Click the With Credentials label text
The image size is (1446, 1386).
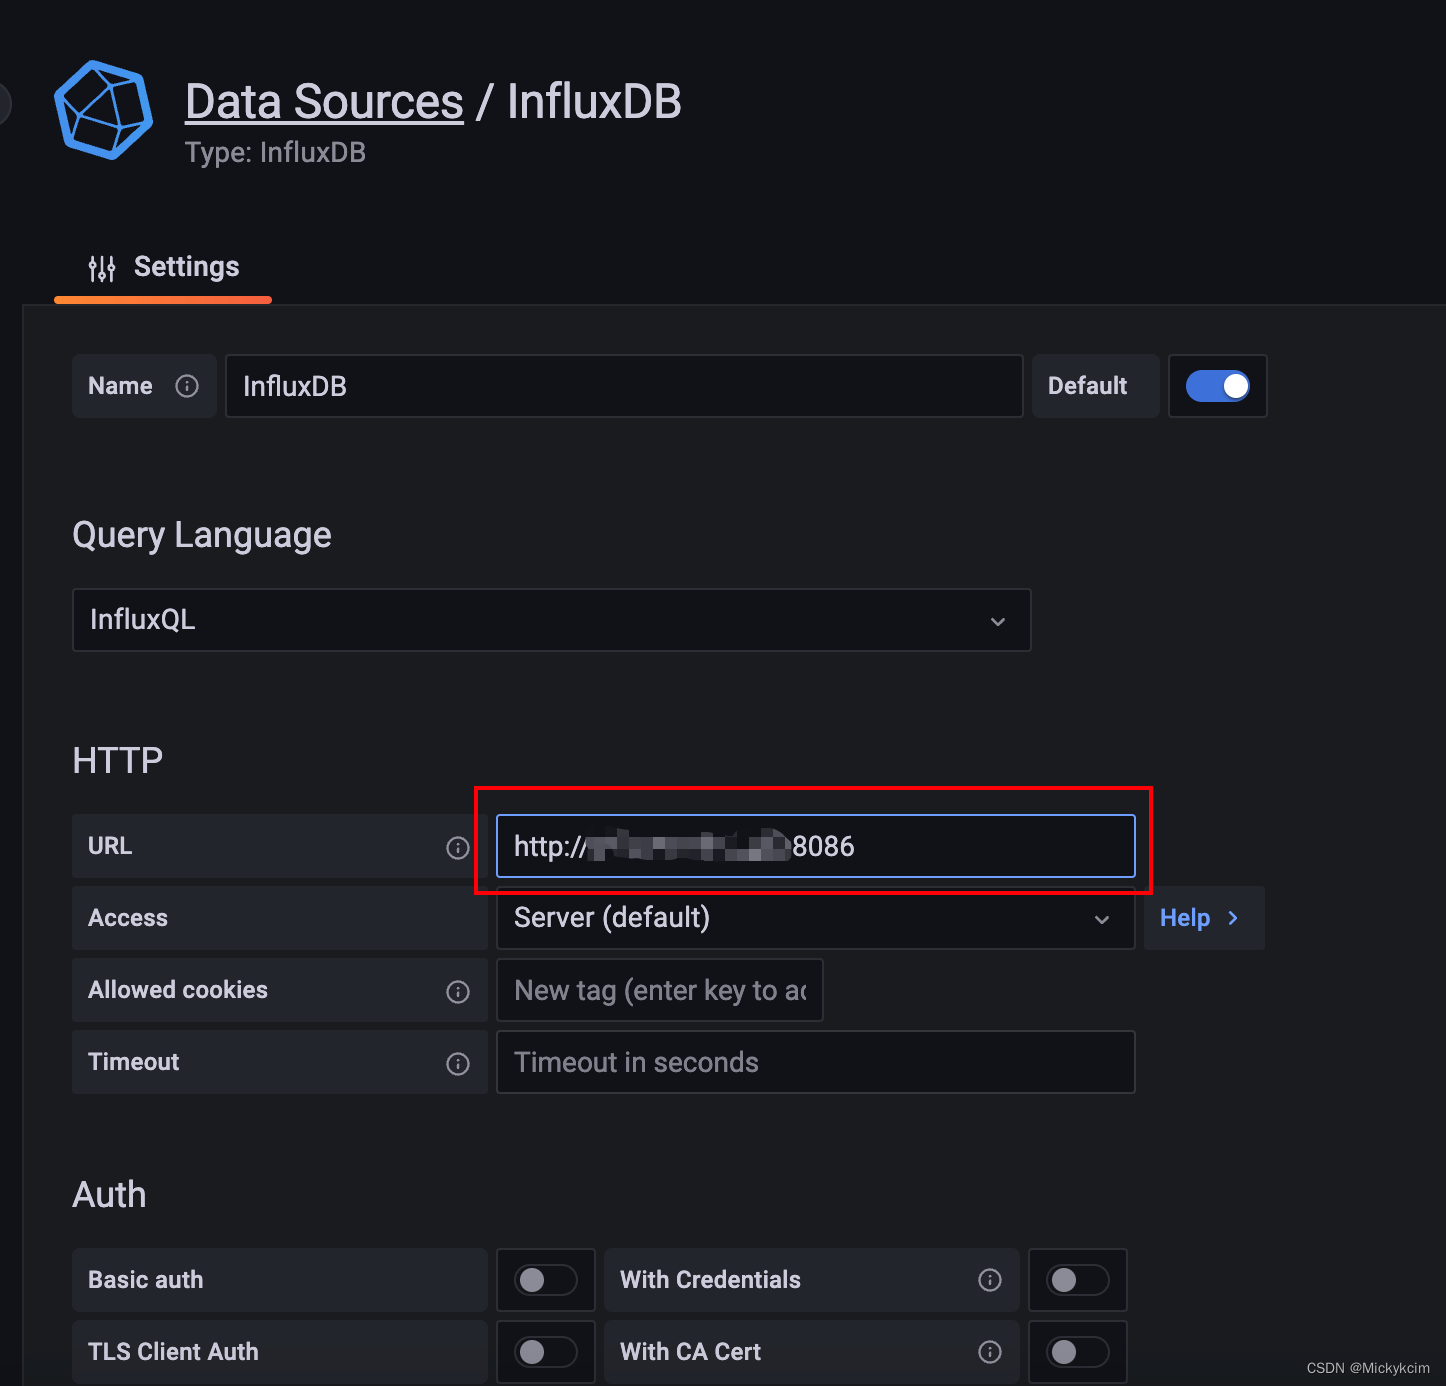point(711,1280)
